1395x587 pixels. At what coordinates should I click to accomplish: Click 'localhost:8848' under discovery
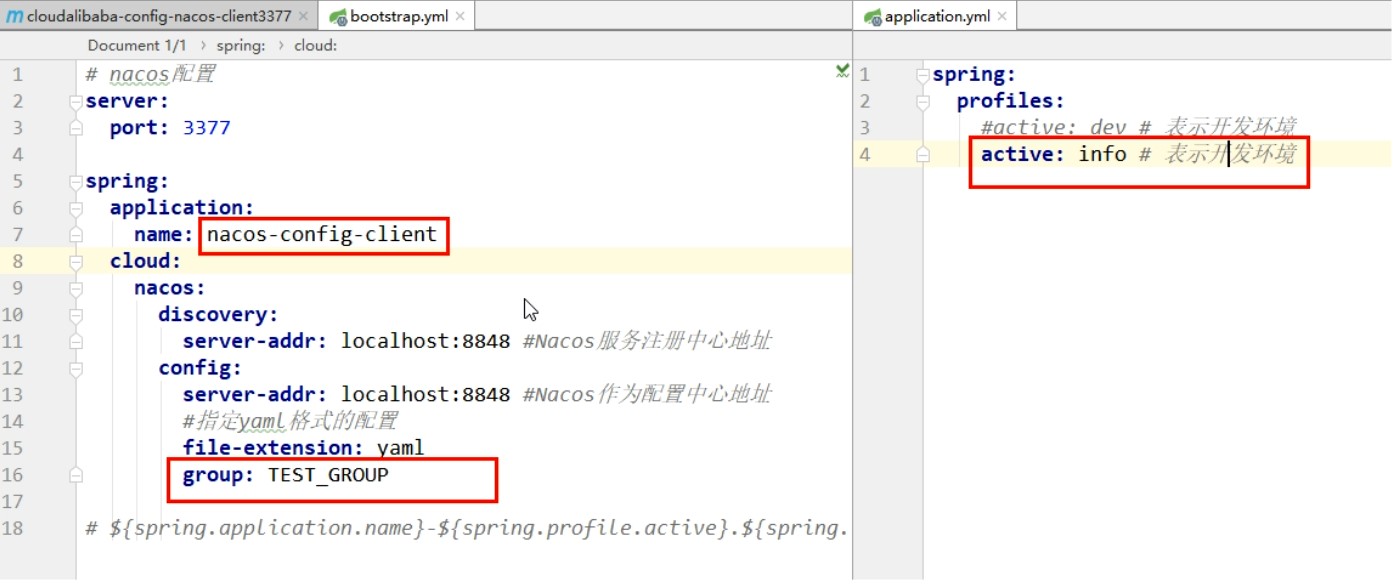pos(426,341)
